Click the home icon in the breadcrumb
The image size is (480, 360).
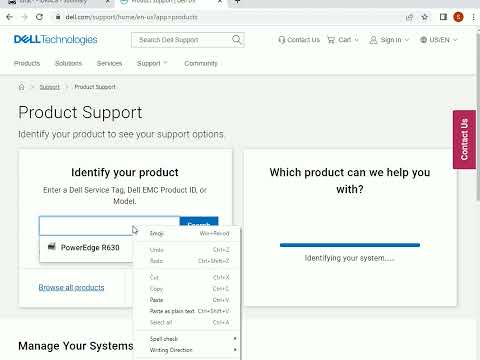pyautogui.click(x=22, y=87)
